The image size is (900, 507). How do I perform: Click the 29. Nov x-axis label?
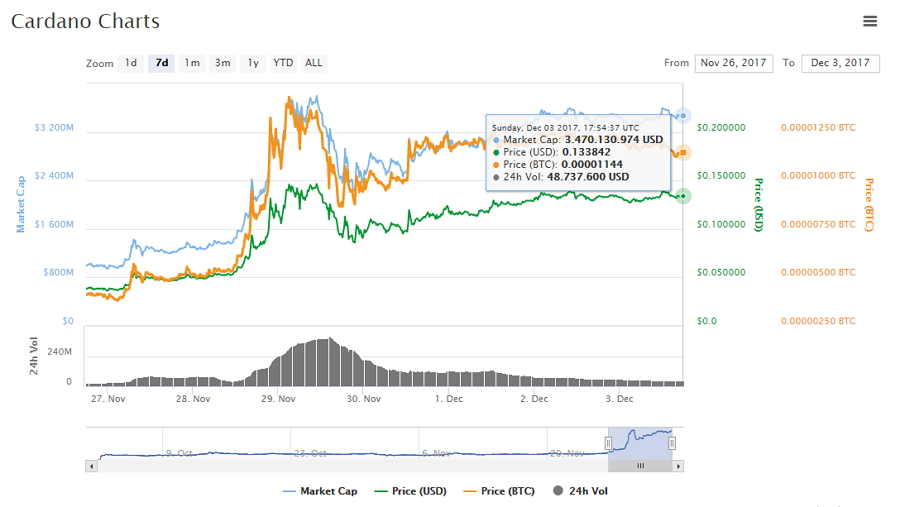278,399
